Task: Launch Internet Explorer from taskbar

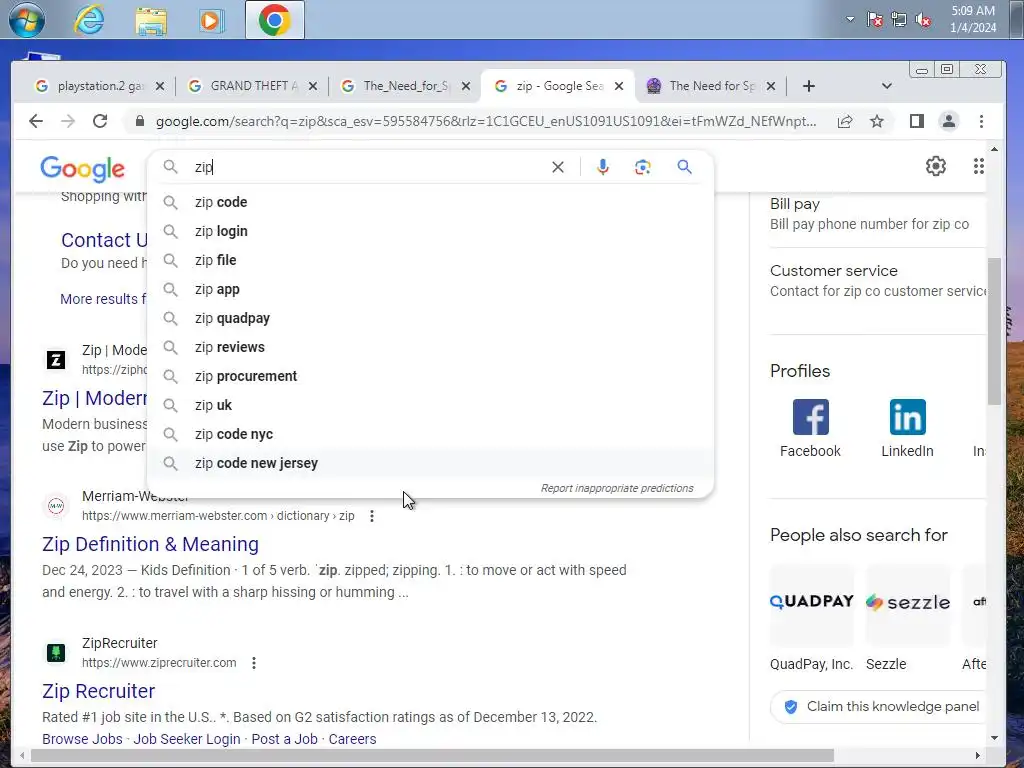Action: (x=89, y=20)
